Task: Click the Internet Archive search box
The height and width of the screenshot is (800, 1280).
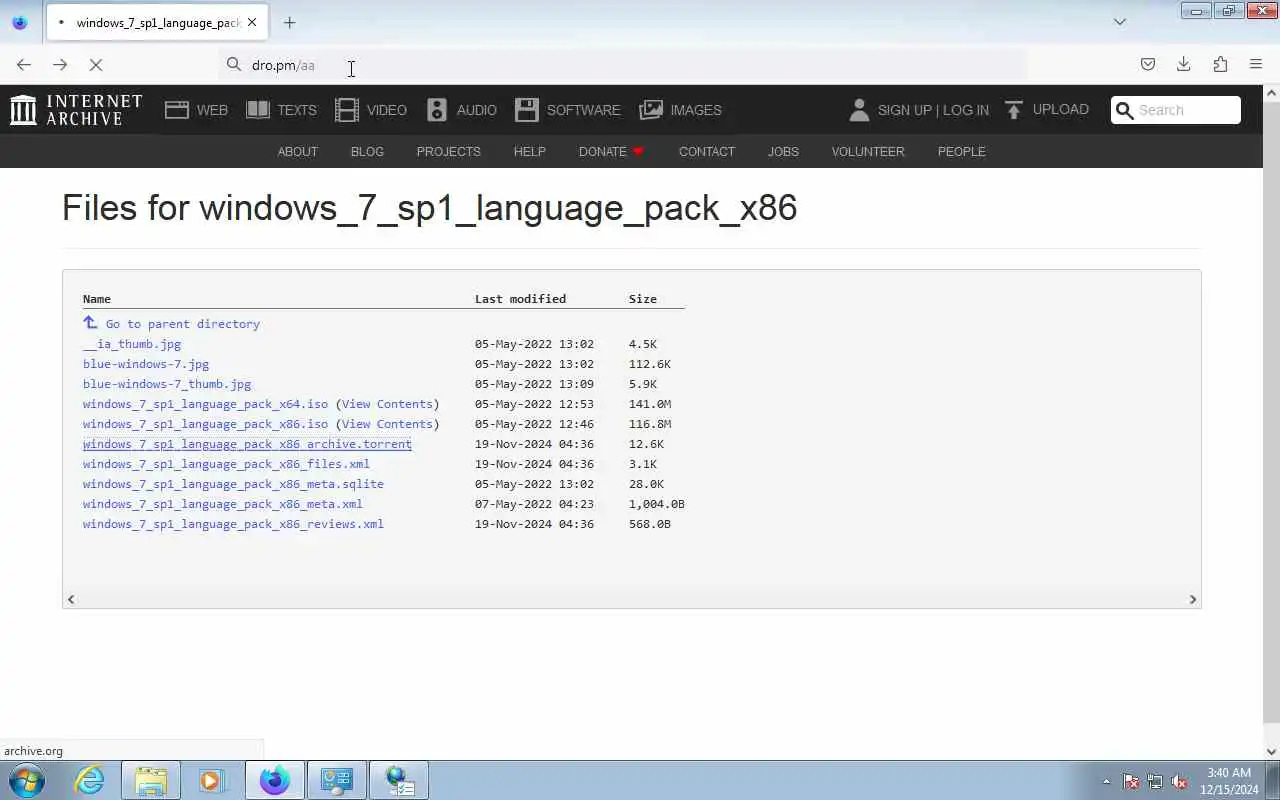Action: pos(1176,110)
